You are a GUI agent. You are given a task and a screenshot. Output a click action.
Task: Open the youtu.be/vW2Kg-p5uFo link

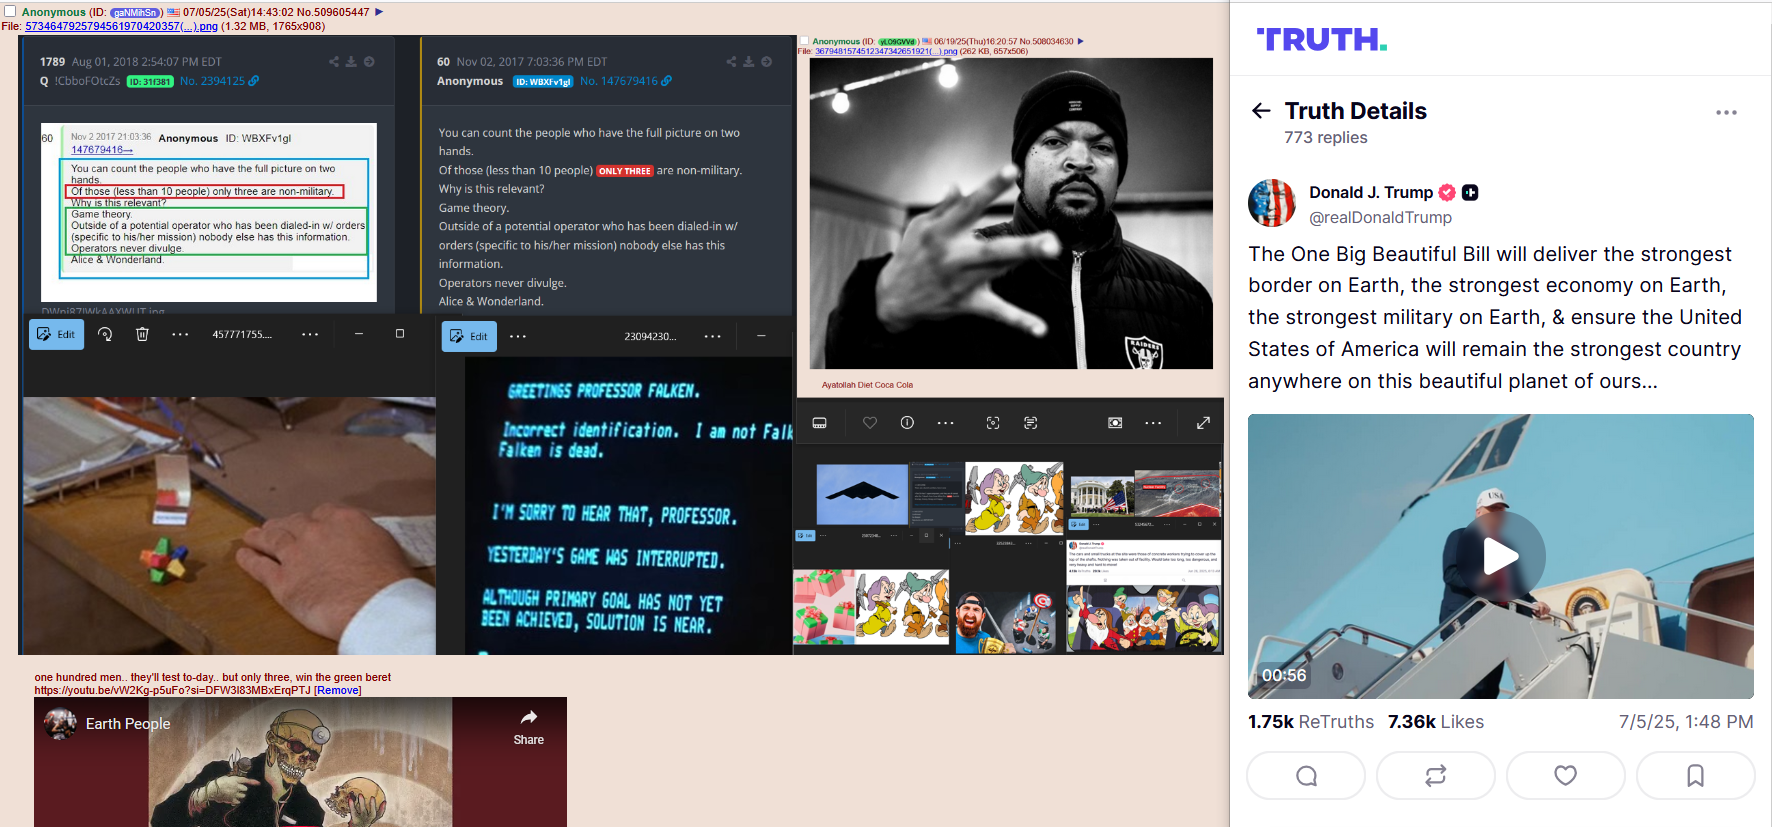point(172,690)
